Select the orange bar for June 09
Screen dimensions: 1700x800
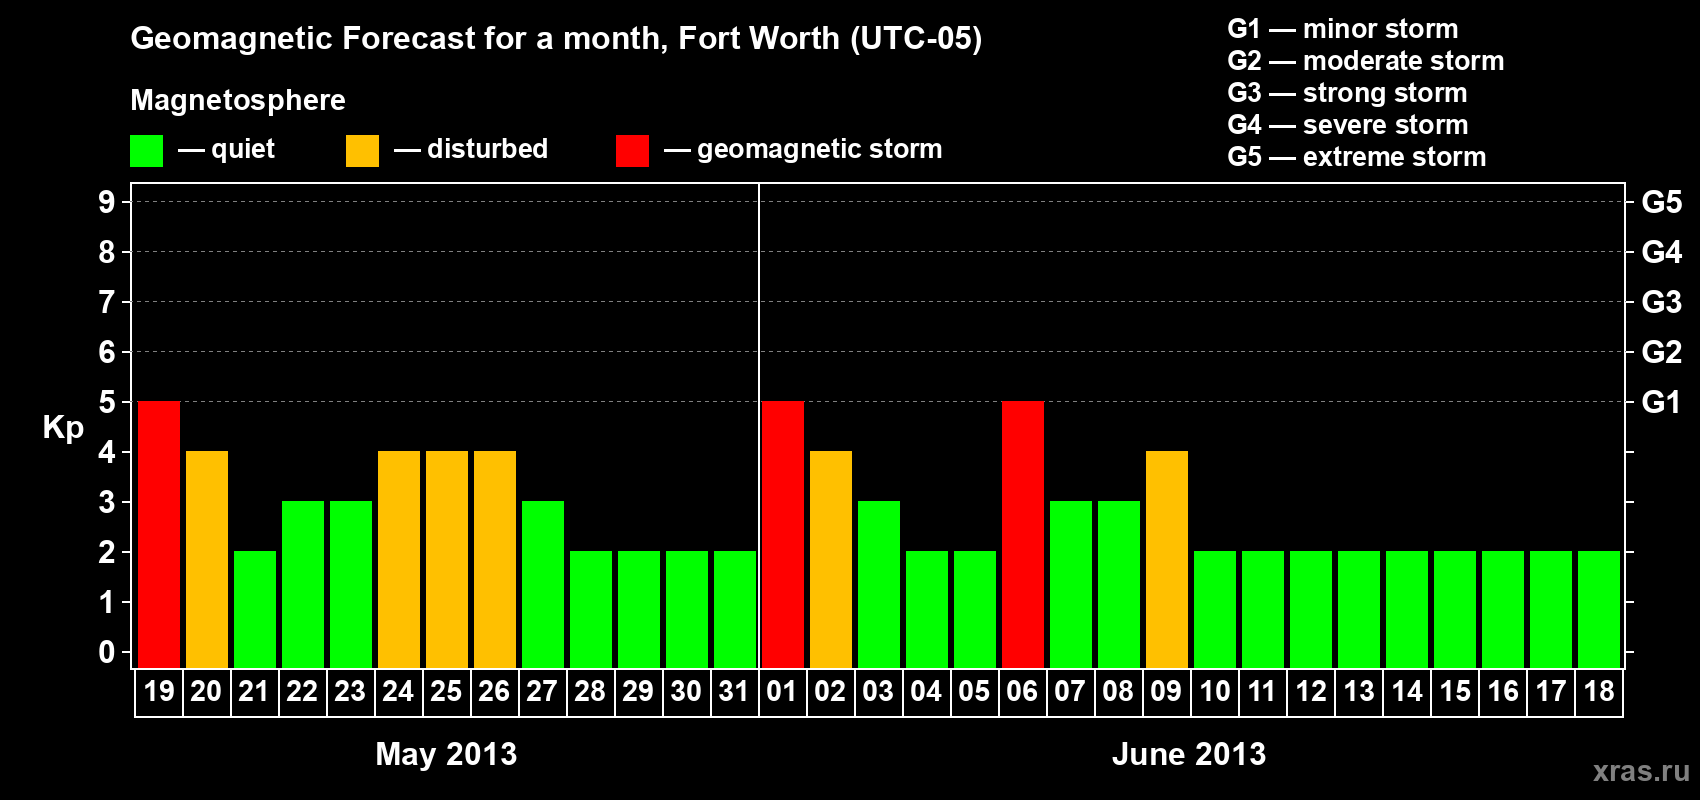tap(1167, 559)
